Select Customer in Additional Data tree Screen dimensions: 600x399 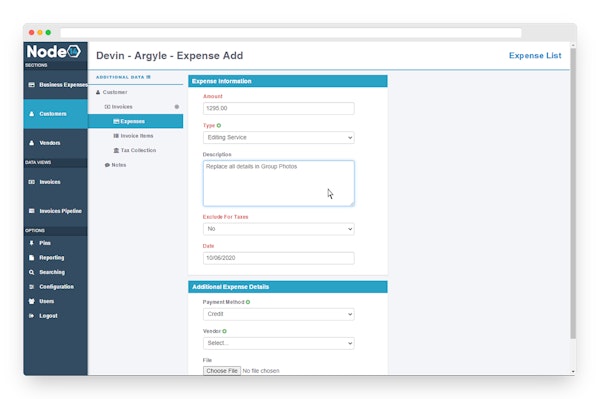tap(135, 92)
